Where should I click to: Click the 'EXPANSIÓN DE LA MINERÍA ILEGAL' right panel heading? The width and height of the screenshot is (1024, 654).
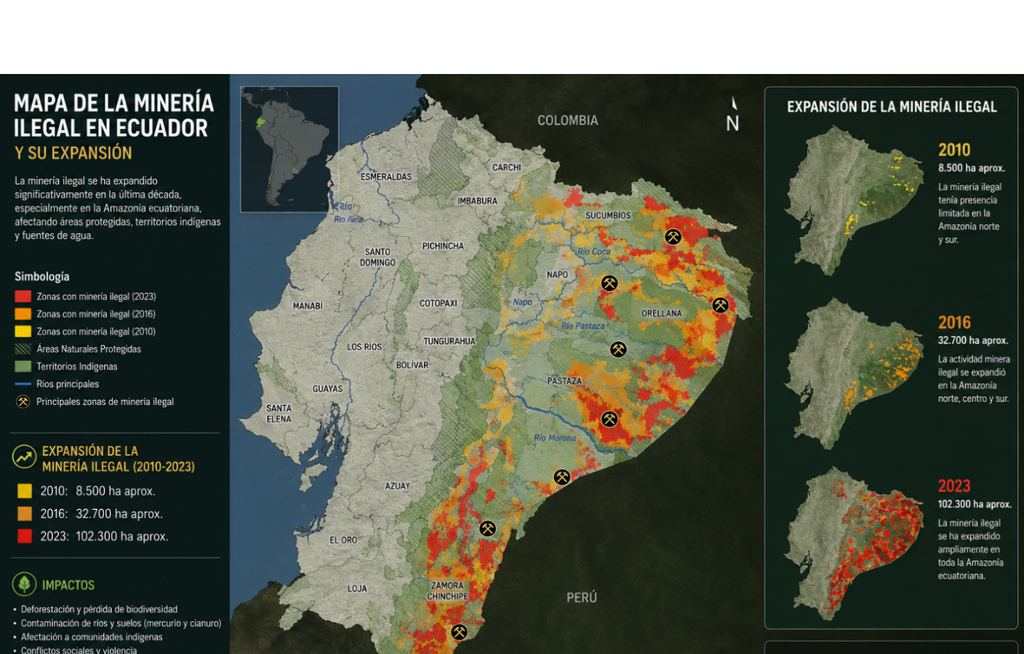pos(891,107)
